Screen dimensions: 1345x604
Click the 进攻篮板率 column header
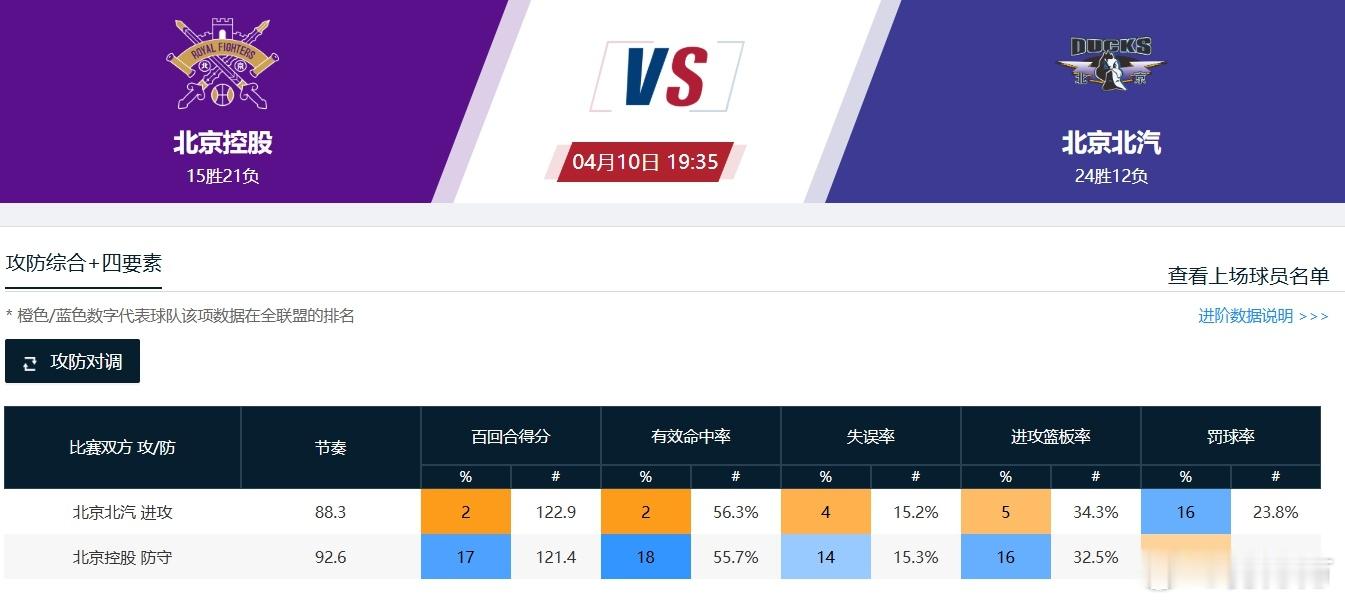tap(1050, 436)
